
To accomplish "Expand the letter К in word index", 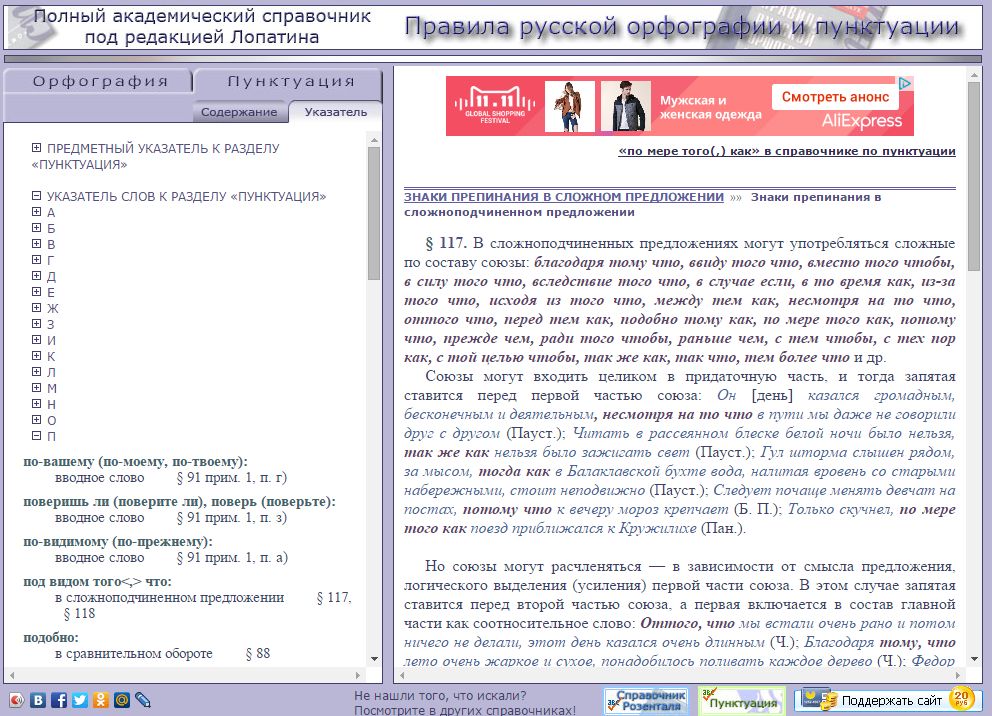I will point(37,356).
